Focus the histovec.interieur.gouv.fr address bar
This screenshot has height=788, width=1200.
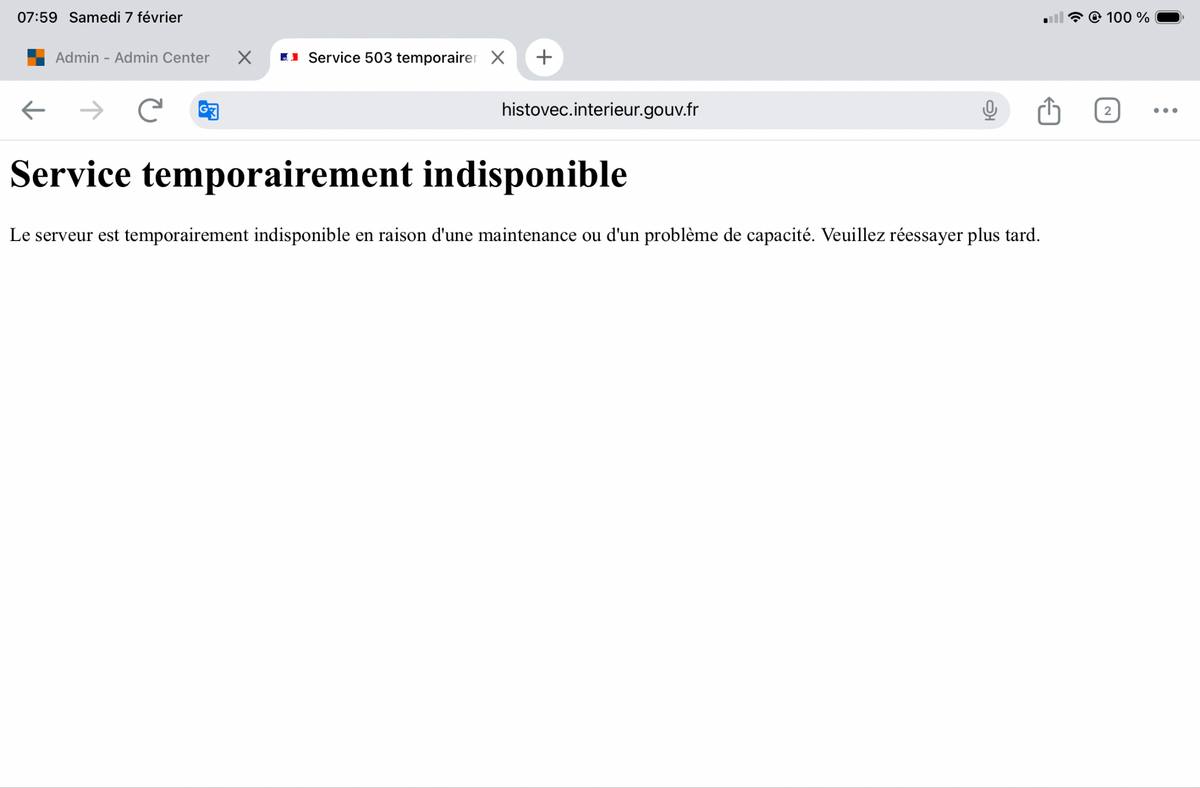coord(600,110)
